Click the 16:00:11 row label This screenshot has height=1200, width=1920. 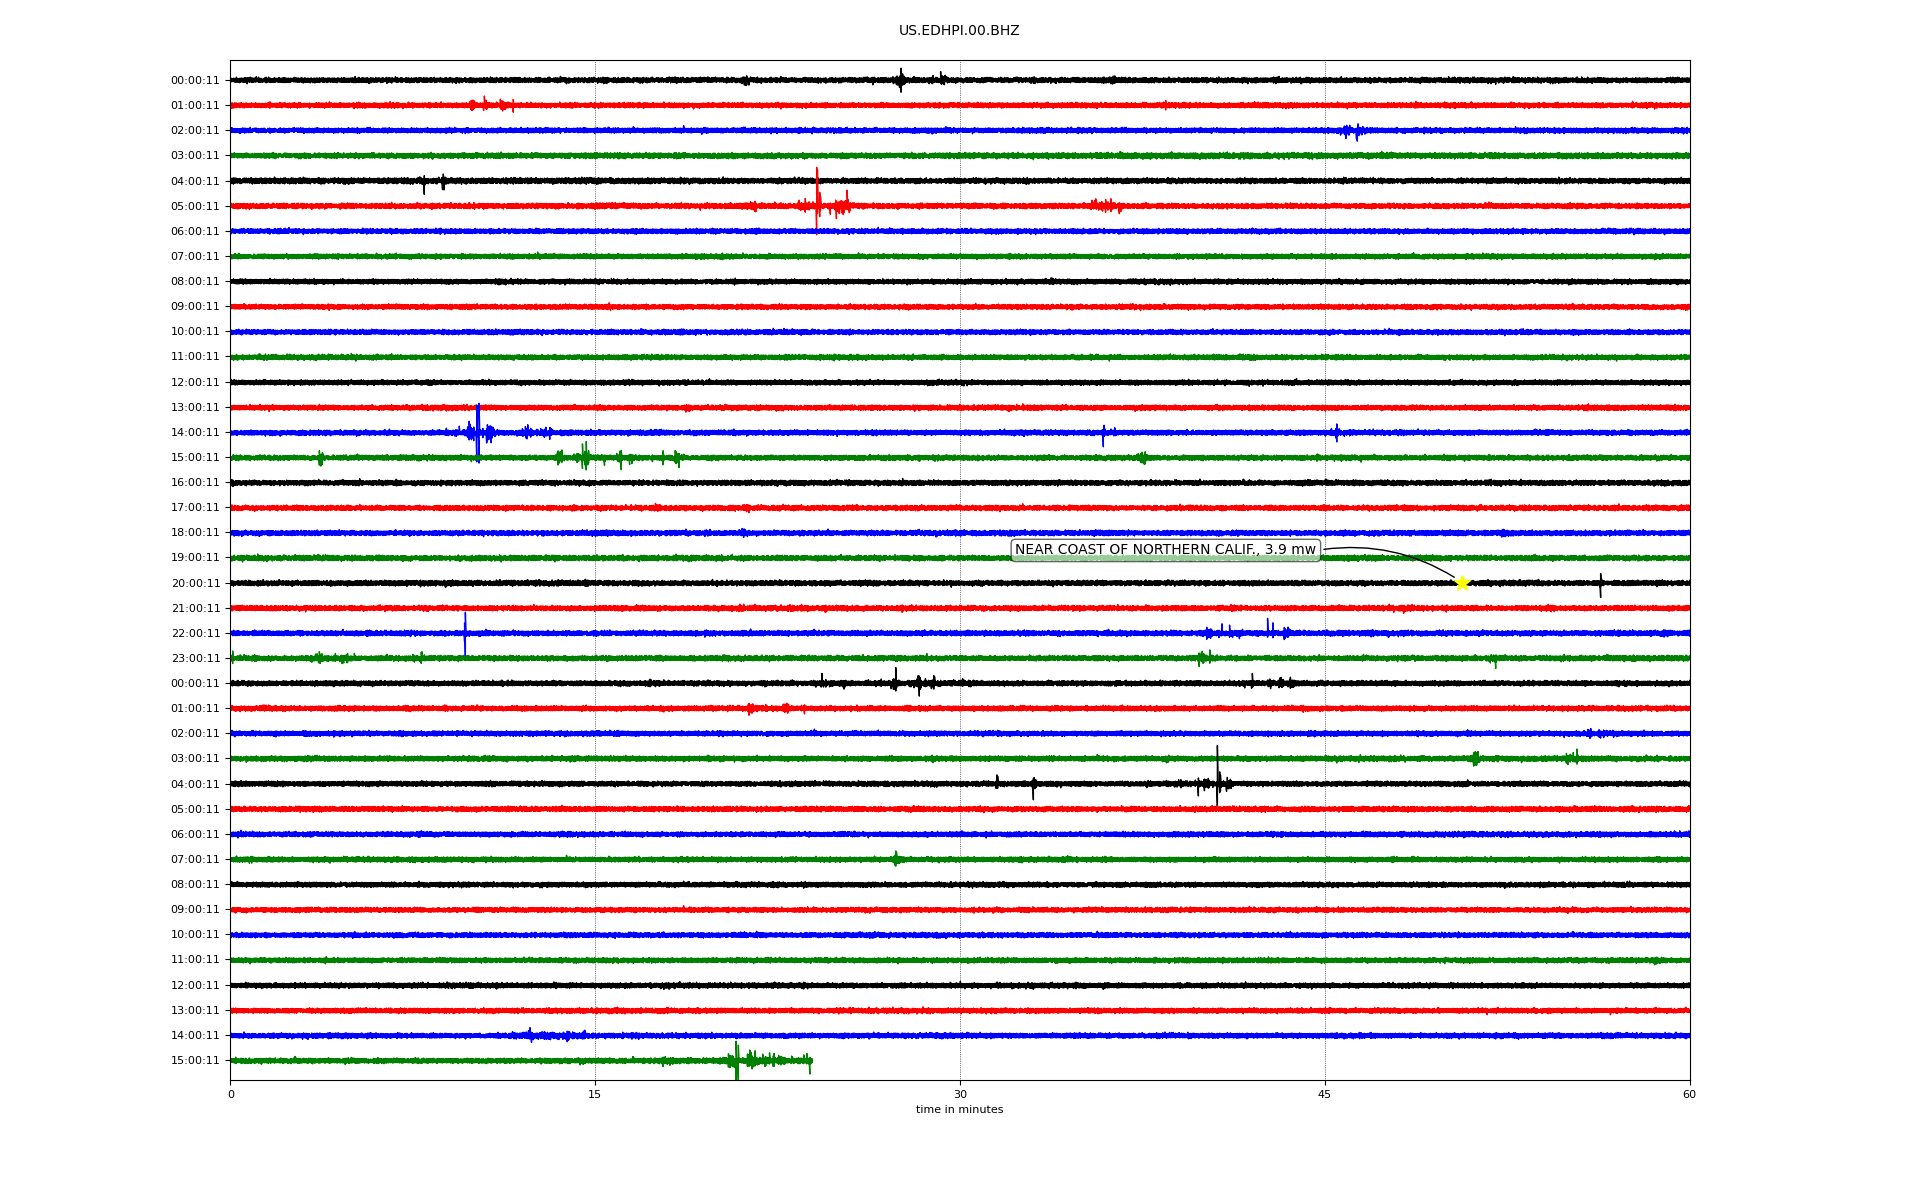point(195,483)
